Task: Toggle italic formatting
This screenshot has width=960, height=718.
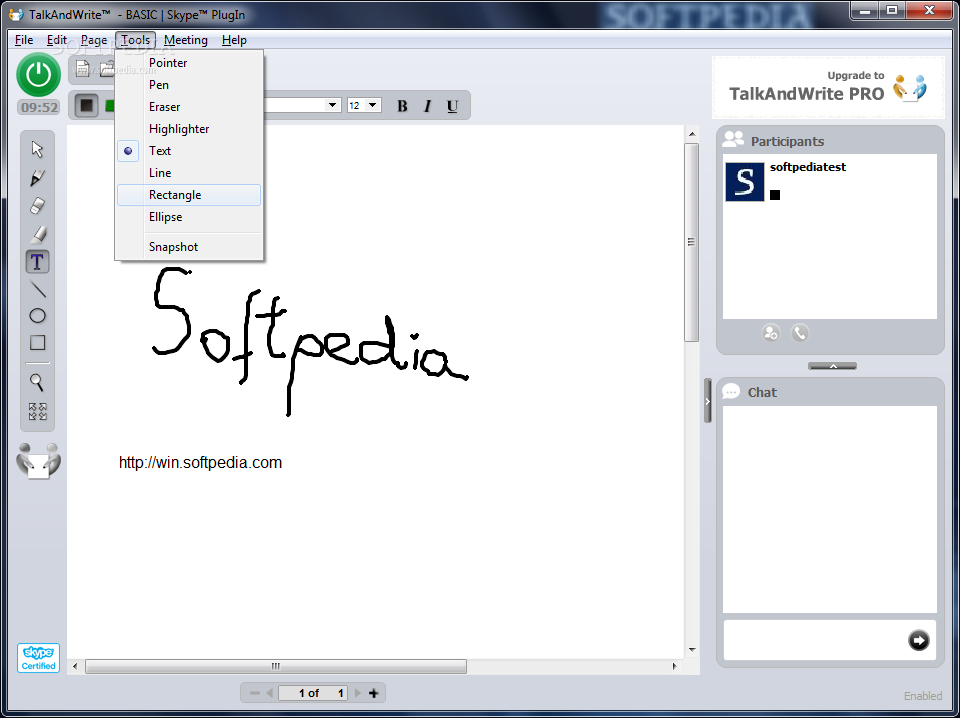Action: click(x=427, y=106)
